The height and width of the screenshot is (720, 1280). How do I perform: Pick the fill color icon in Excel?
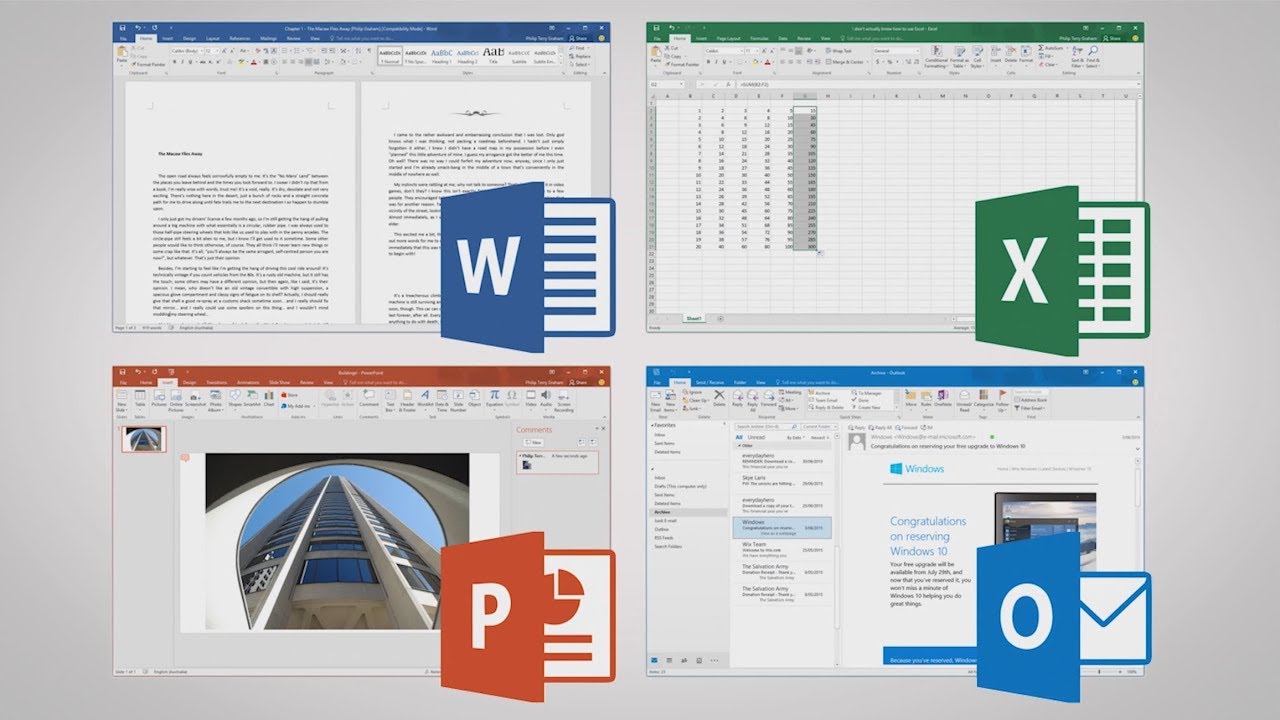click(754, 62)
